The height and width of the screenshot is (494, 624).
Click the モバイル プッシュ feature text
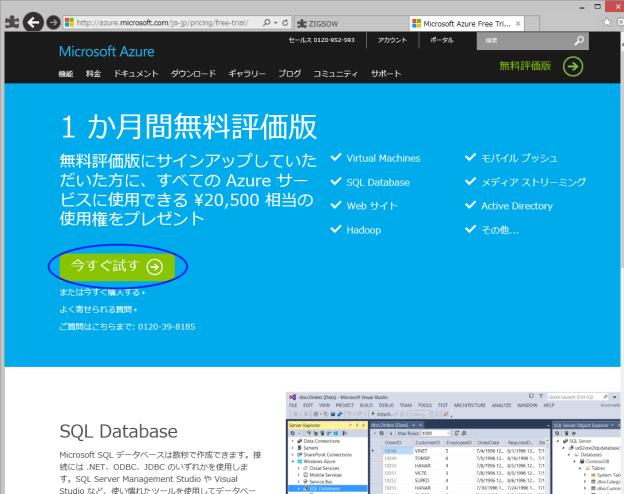pos(519,158)
